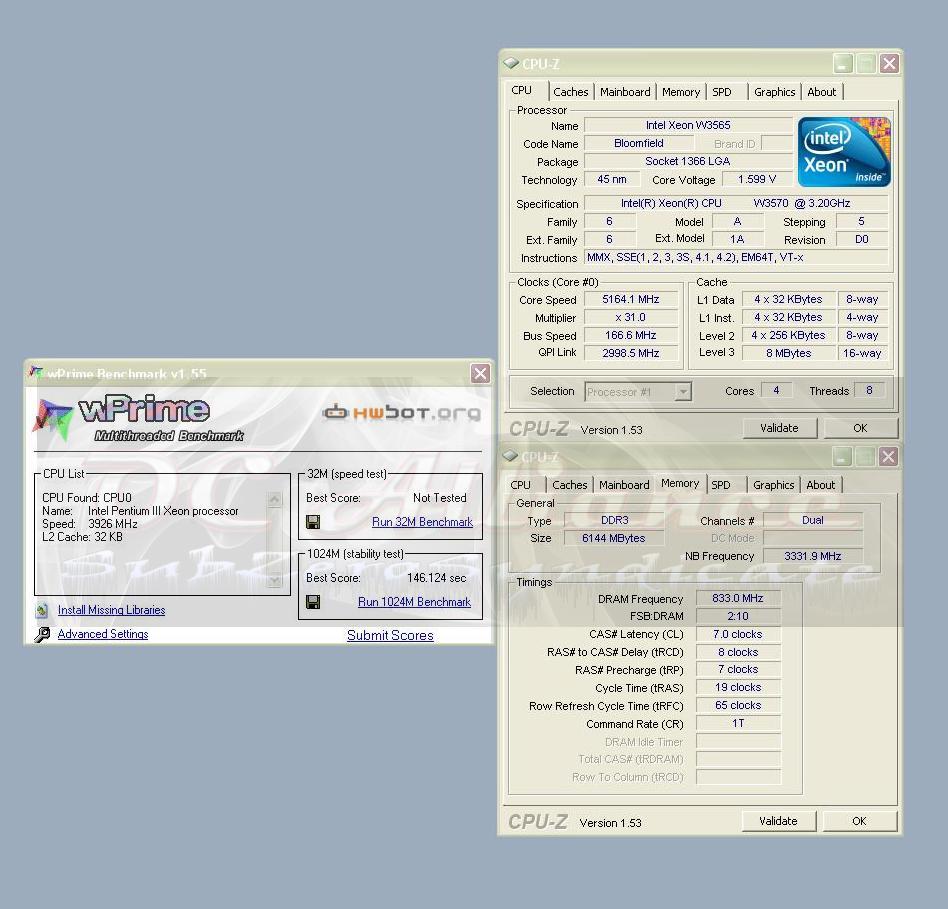Screen dimensions: 948x909
Task: Start the Run 1024M Benchmark link
Action: [414, 602]
